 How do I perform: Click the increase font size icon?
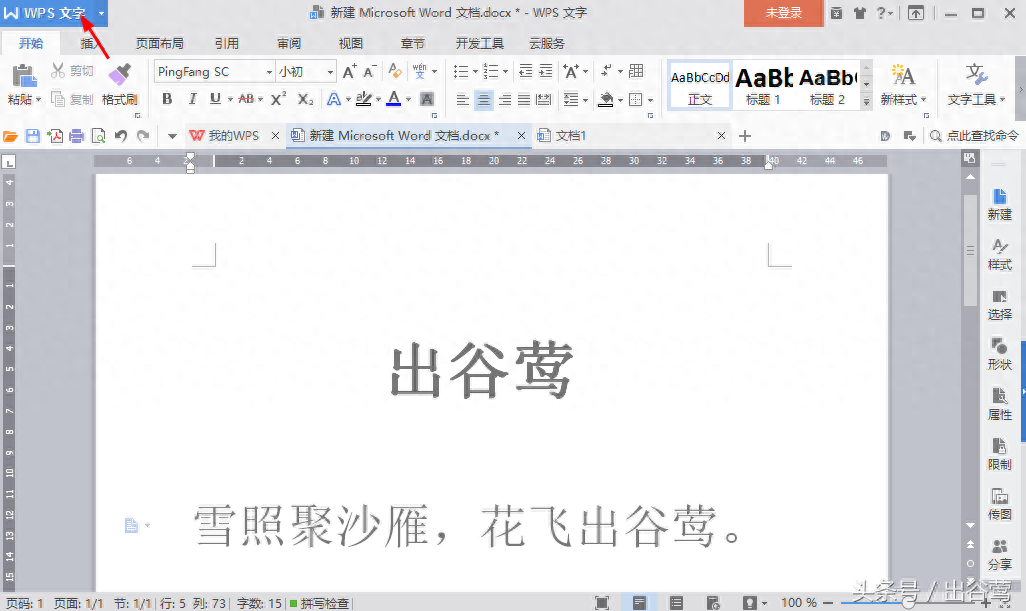pos(350,71)
